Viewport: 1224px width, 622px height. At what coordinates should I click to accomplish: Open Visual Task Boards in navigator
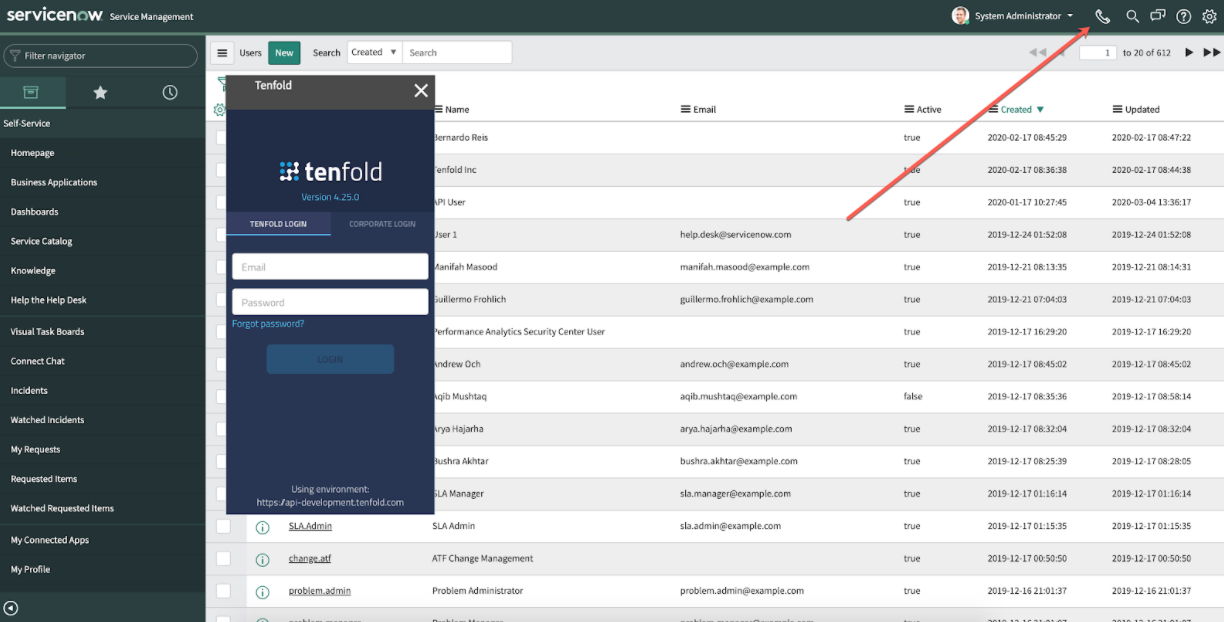(x=48, y=331)
